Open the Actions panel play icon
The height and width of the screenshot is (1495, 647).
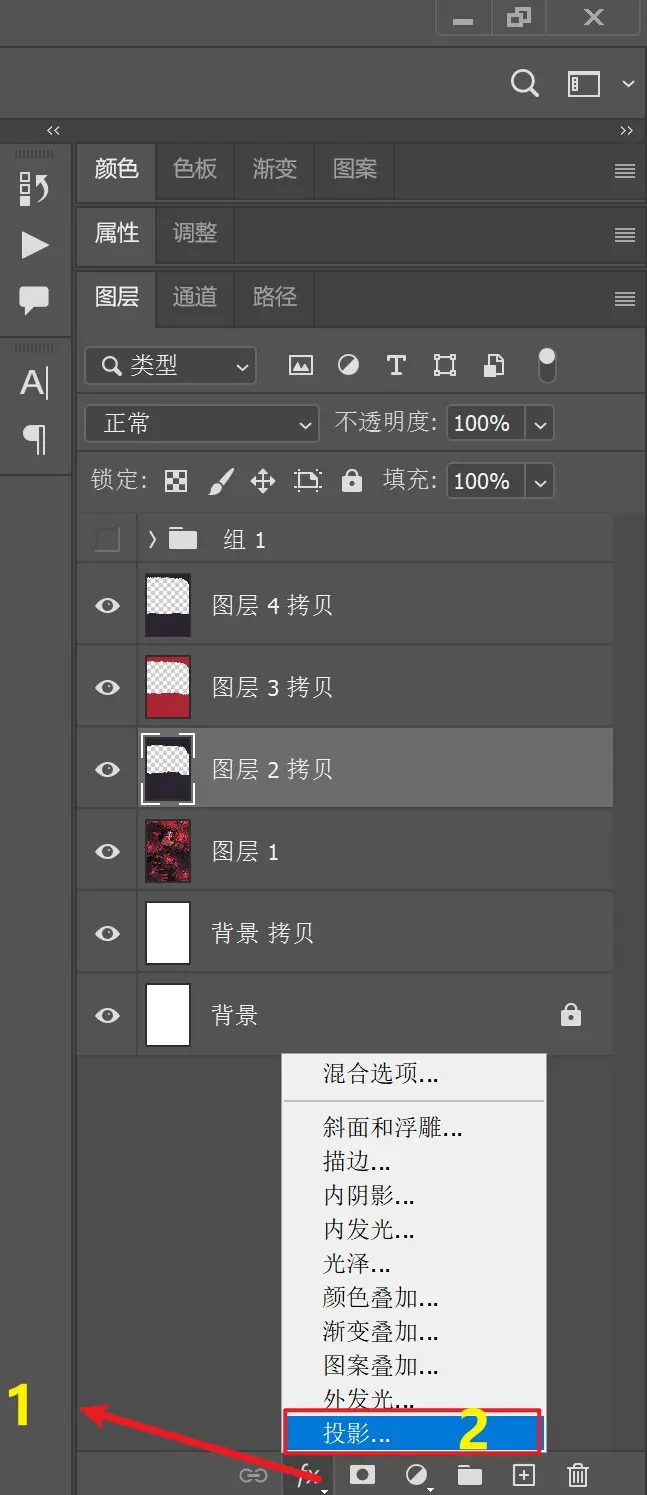point(35,245)
